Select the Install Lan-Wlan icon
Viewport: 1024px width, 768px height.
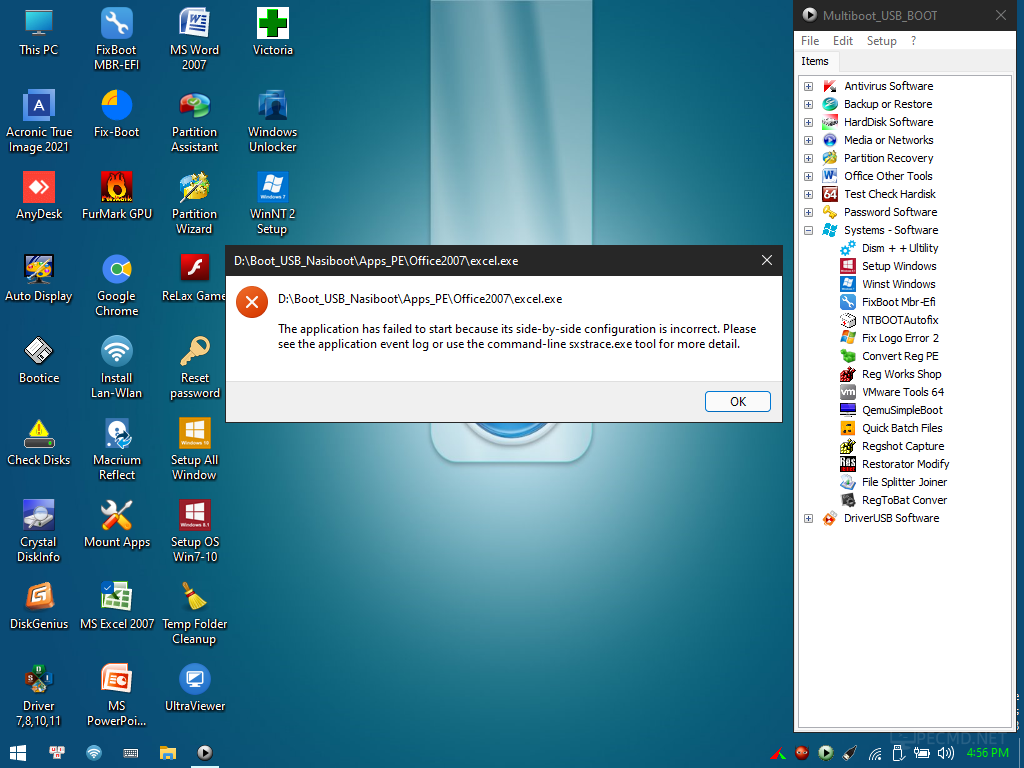116,368
